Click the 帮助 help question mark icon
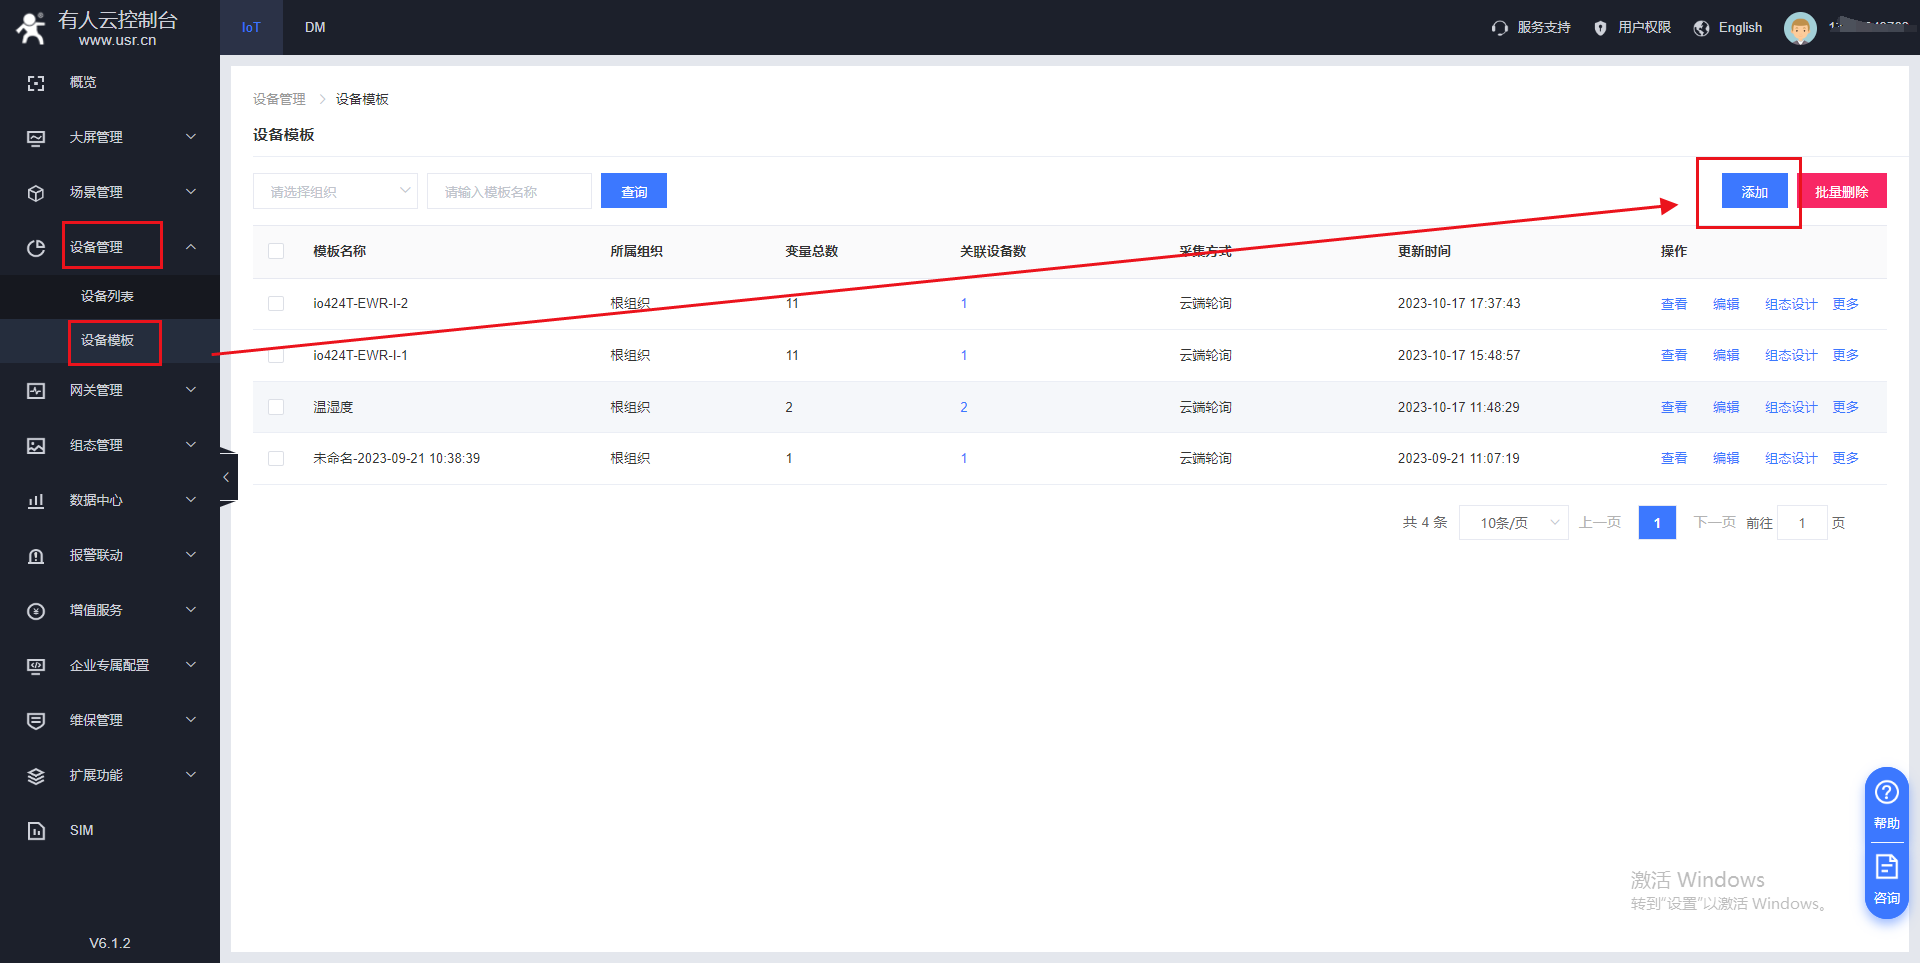The image size is (1920, 963). pyautogui.click(x=1886, y=793)
